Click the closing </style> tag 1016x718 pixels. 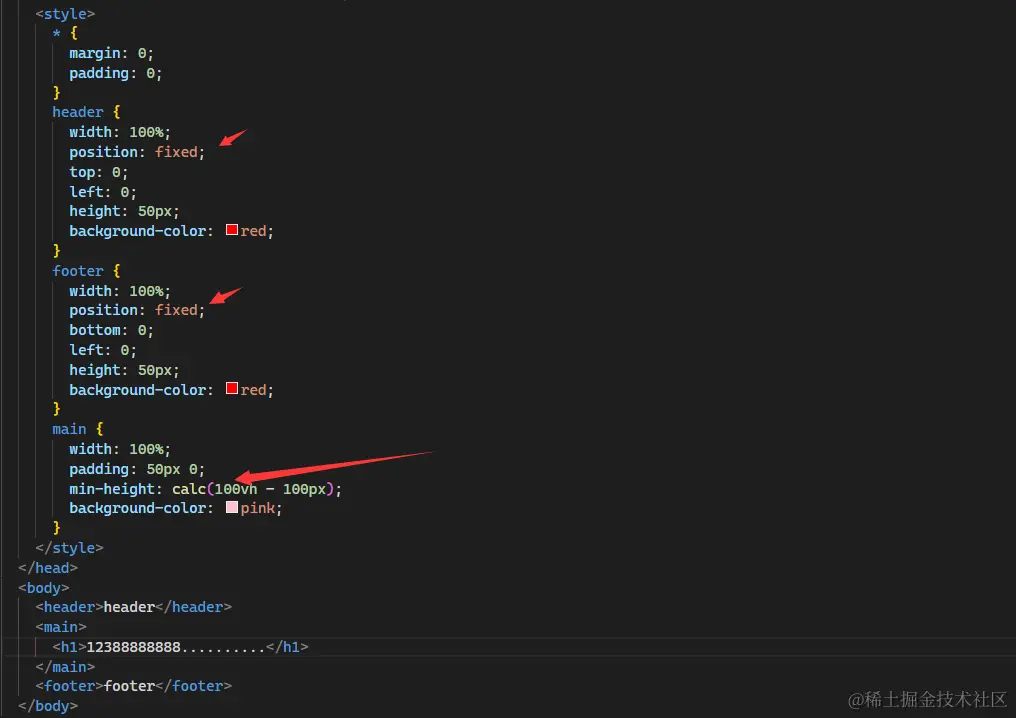click(69, 548)
